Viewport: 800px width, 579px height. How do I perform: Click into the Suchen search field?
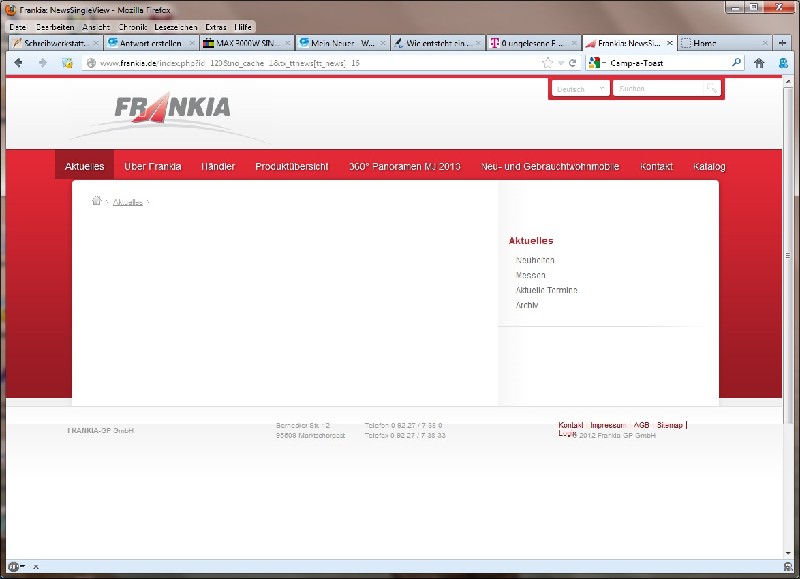click(658, 89)
